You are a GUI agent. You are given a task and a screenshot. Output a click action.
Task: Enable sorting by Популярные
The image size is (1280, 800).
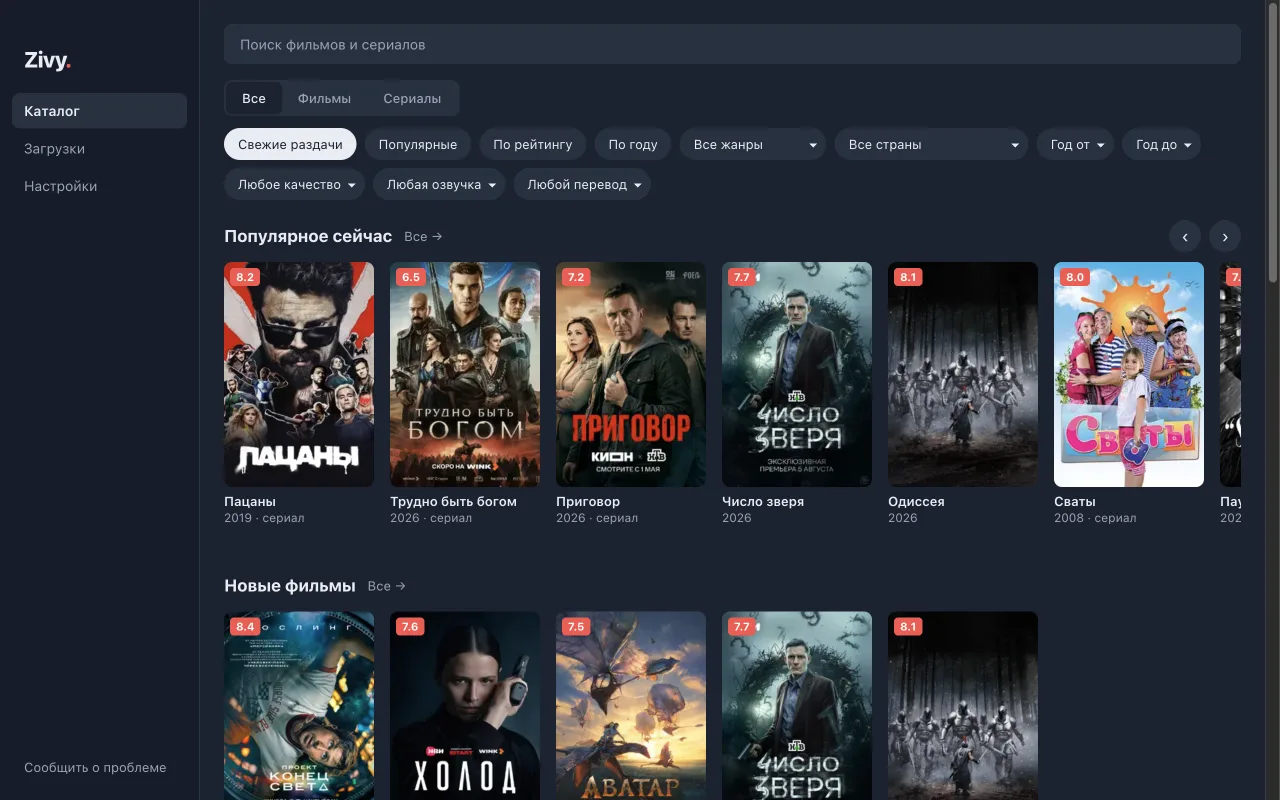coord(418,144)
